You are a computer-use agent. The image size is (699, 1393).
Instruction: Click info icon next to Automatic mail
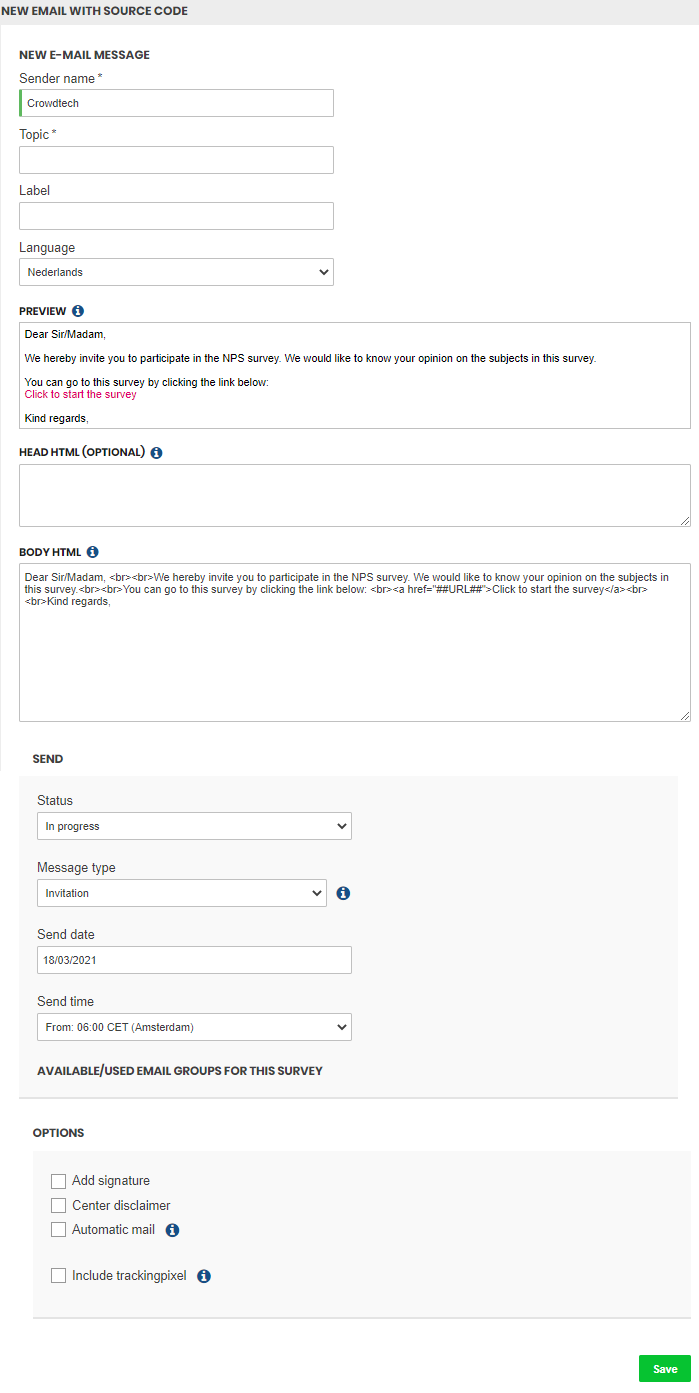172,1230
